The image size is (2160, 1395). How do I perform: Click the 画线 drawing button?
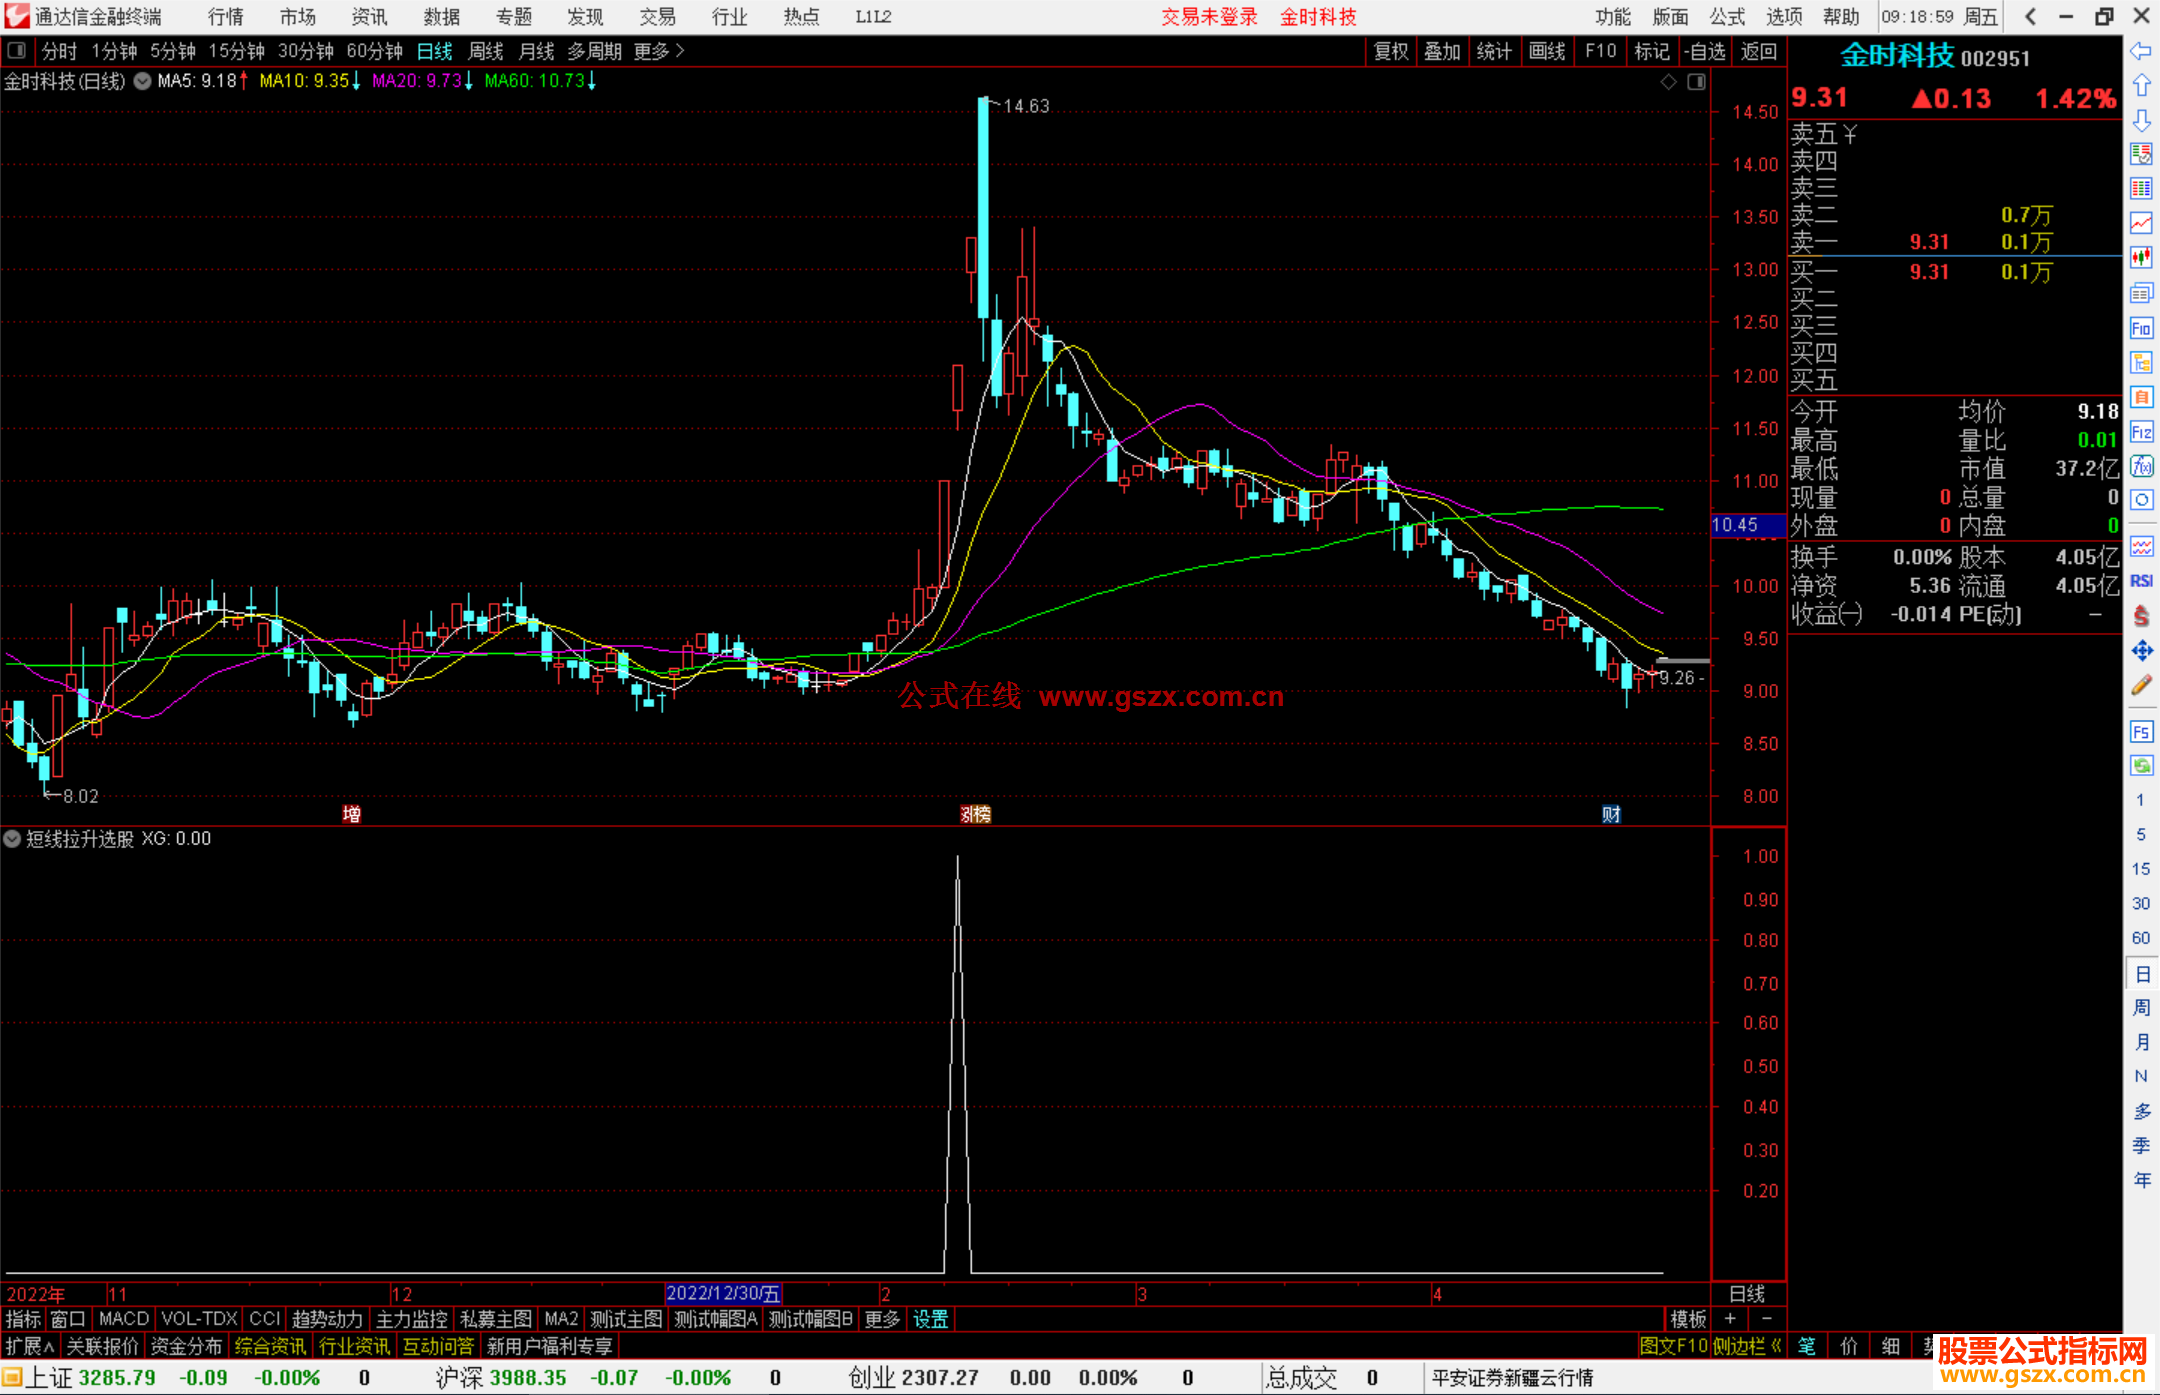1547,51
